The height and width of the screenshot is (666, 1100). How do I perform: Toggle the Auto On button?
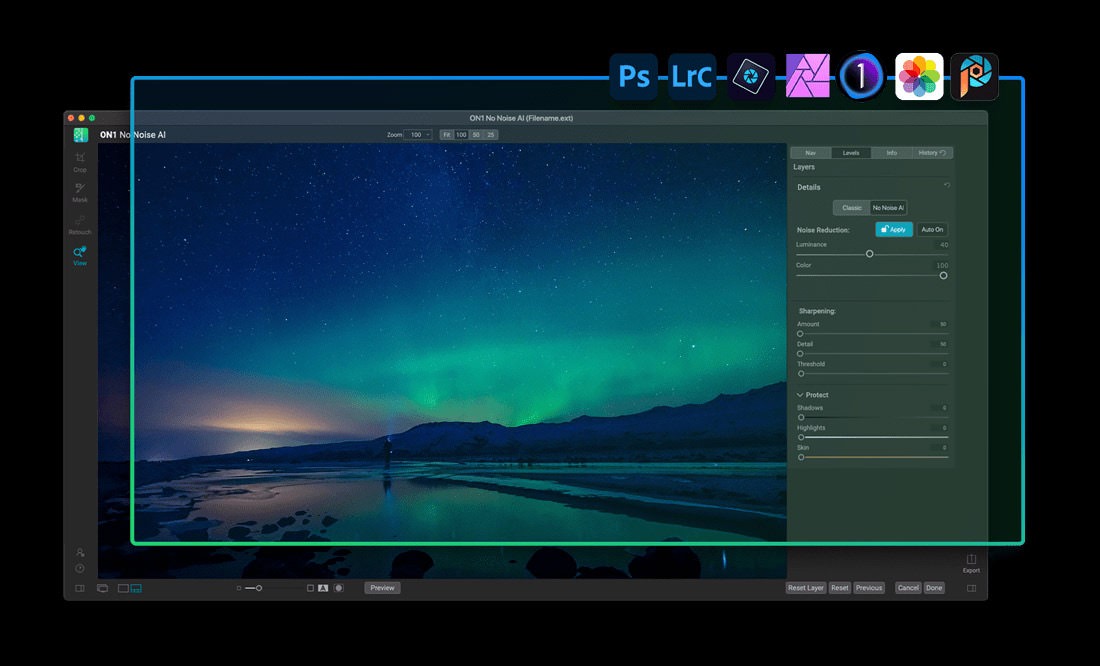932,229
